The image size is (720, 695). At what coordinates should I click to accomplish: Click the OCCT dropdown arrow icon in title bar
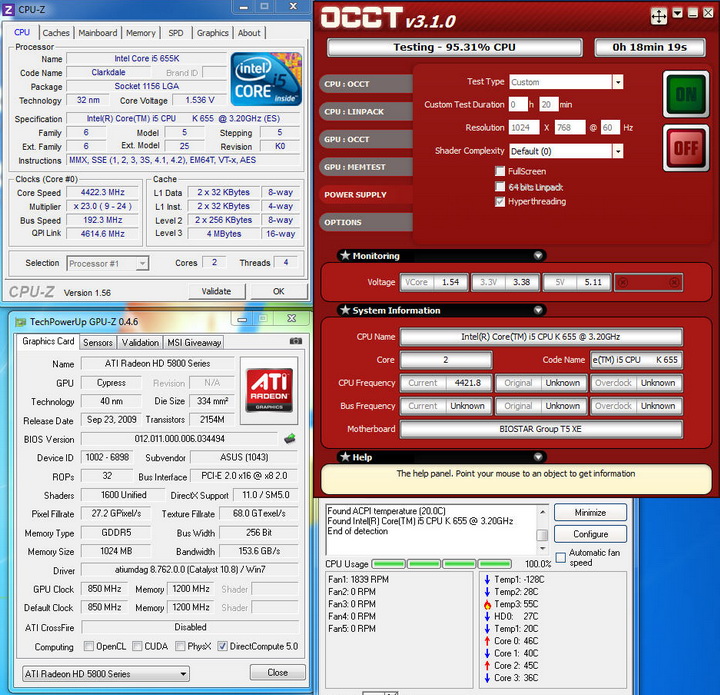pos(678,13)
